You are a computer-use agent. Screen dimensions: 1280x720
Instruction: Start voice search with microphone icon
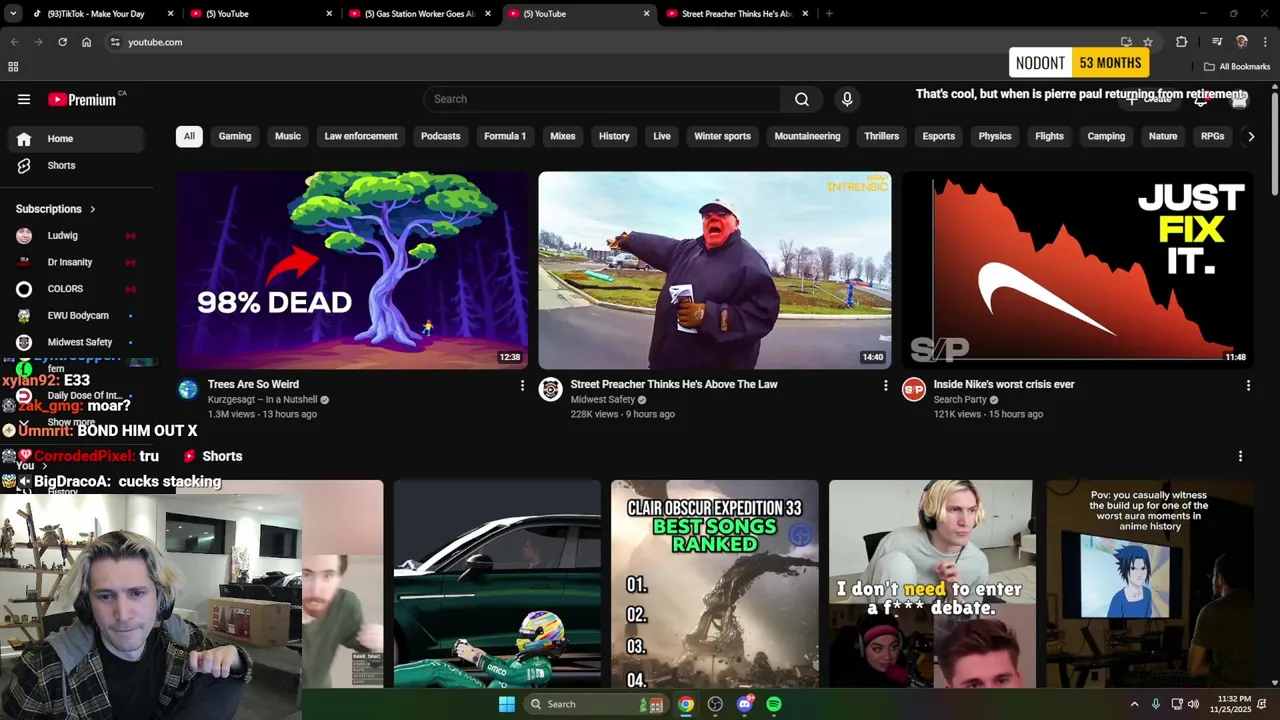click(x=847, y=99)
